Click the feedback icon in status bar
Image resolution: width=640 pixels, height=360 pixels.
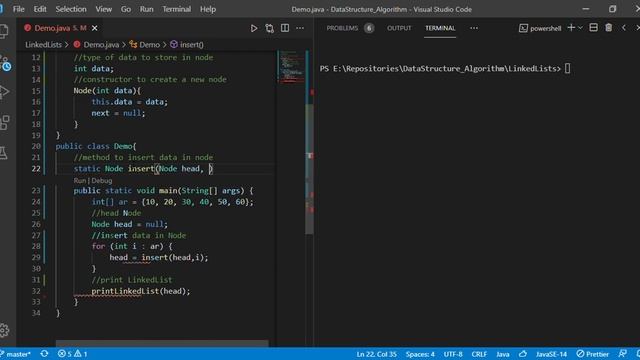(622, 354)
